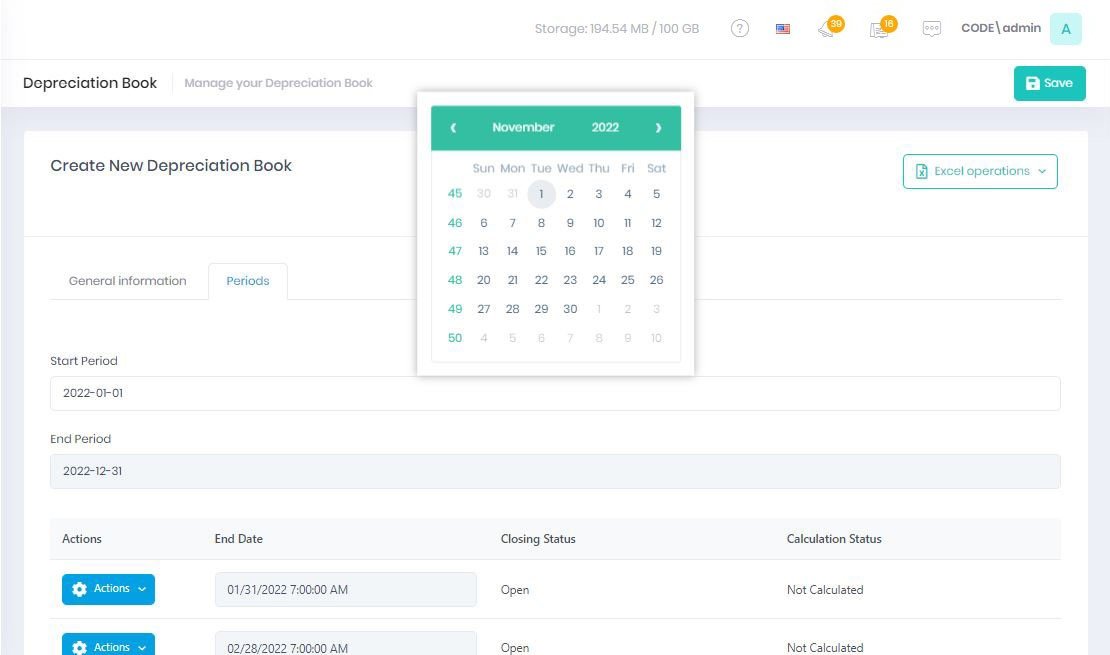Open Actions dropdown for 02/28/2022 row
Screen dimensions: 1110x655
[108, 646]
